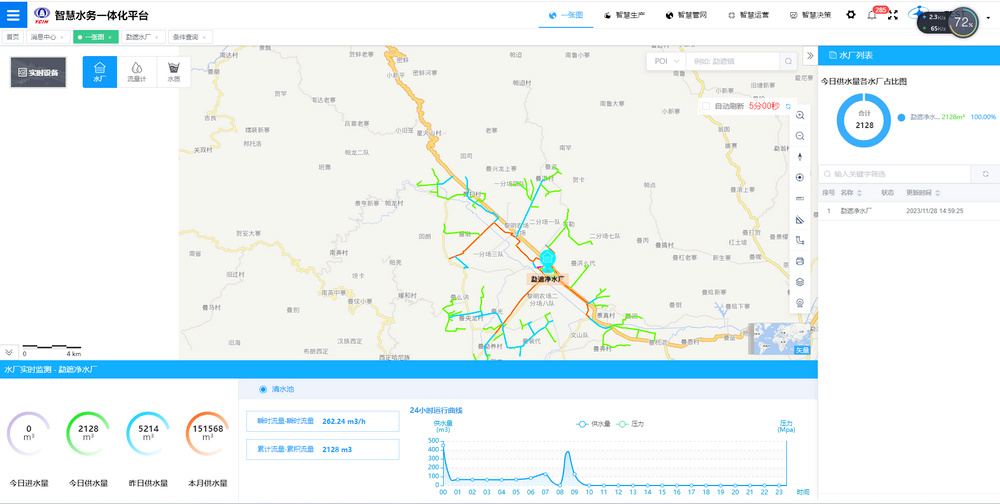Click the 实时设备 button

pyautogui.click(x=38, y=73)
